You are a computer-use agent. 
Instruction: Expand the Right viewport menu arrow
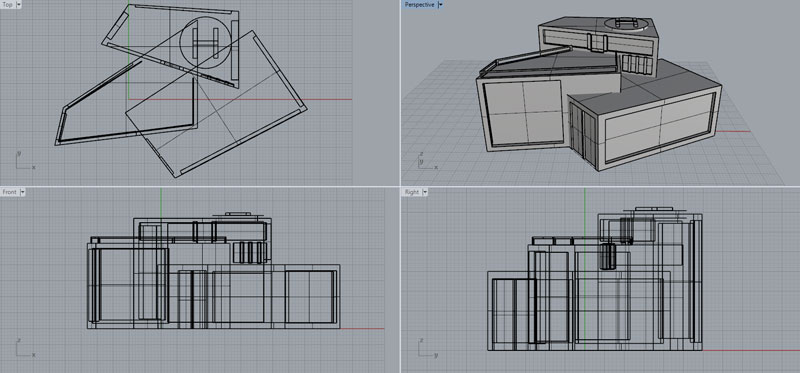pos(425,192)
